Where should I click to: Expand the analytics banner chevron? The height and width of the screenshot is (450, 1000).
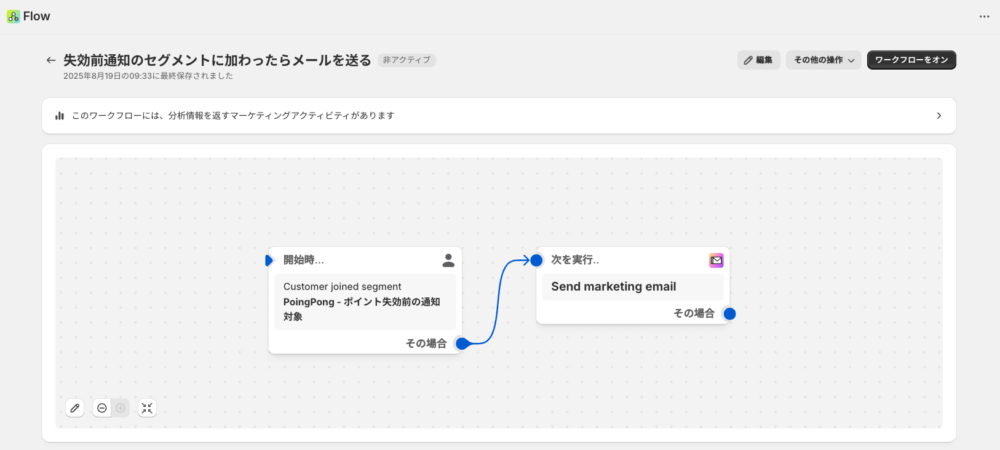(939, 115)
